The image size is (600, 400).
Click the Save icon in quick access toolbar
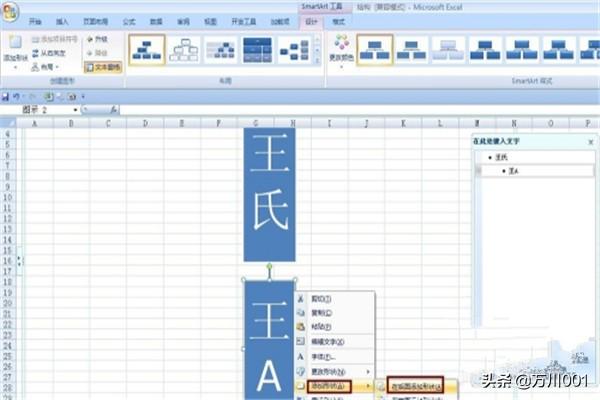pyautogui.click(x=5, y=97)
